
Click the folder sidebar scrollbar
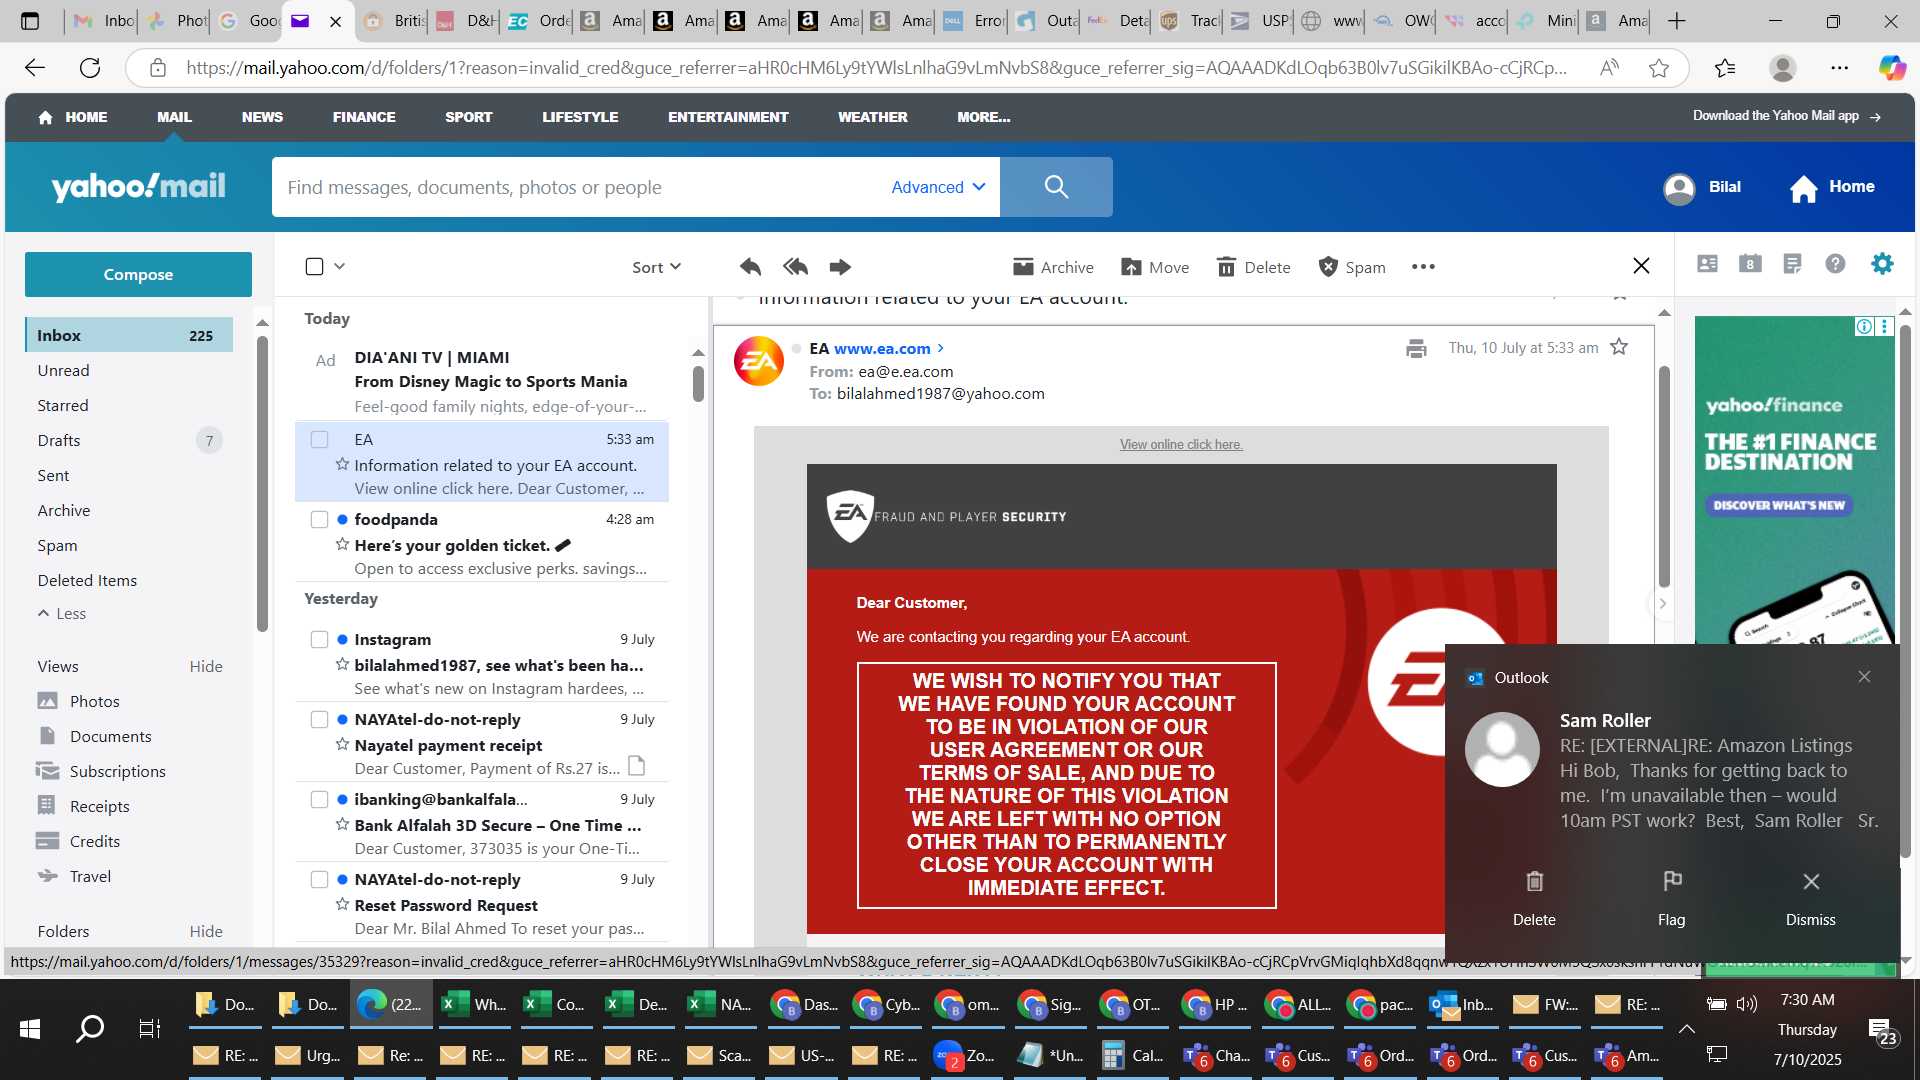tap(262, 484)
